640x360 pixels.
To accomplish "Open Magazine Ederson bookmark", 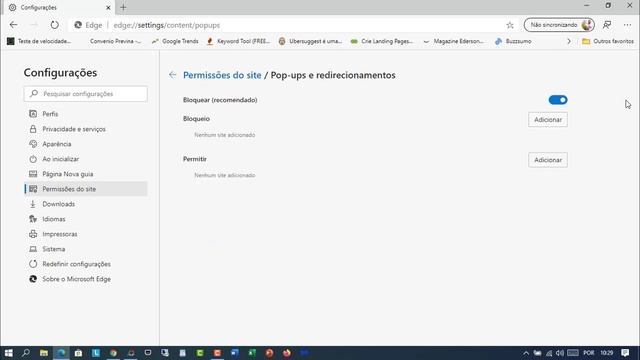I will click(x=453, y=41).
